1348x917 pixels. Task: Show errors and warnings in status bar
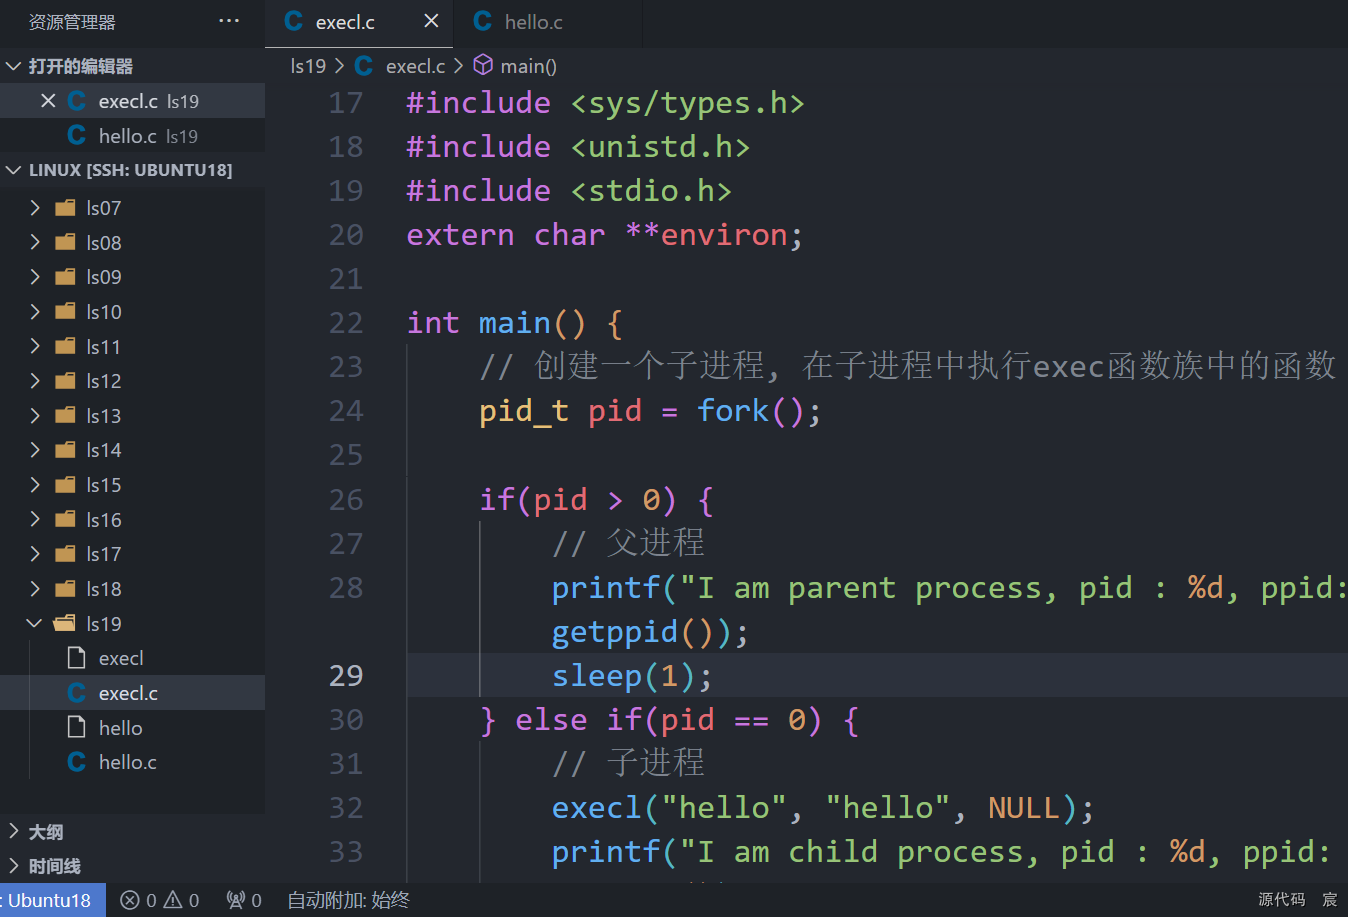tap(160, 900)
